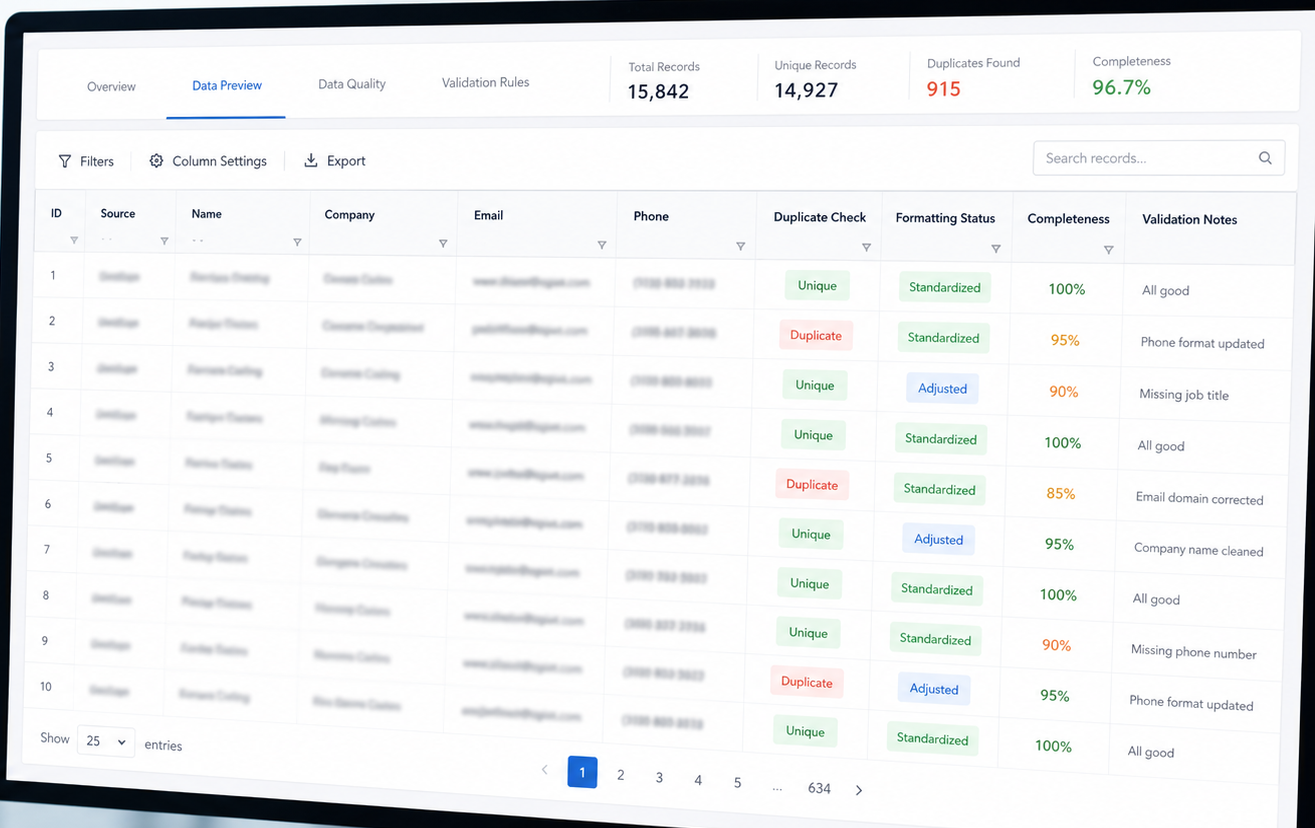
Task: Click the Company column header
Action: point(350,215)
